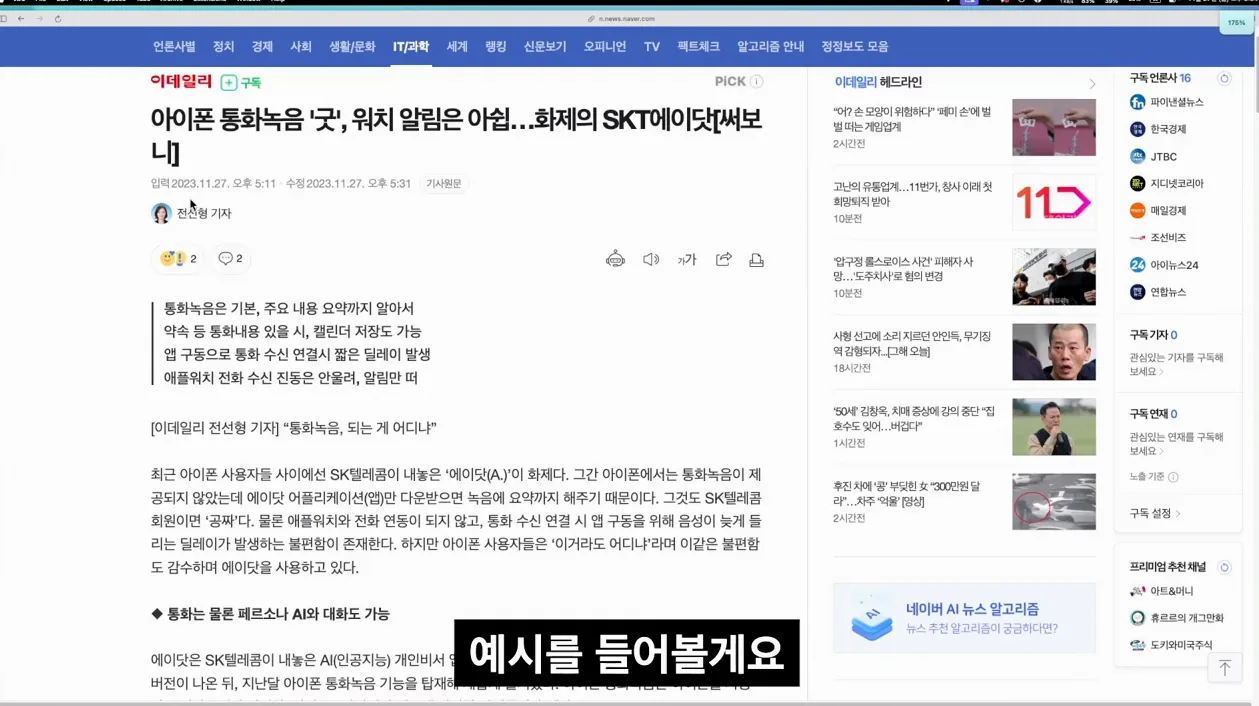The width and height of the screenshot is (1259, 706).
Task: Open PiCK info icon
Action: click(x=757, y=82)
